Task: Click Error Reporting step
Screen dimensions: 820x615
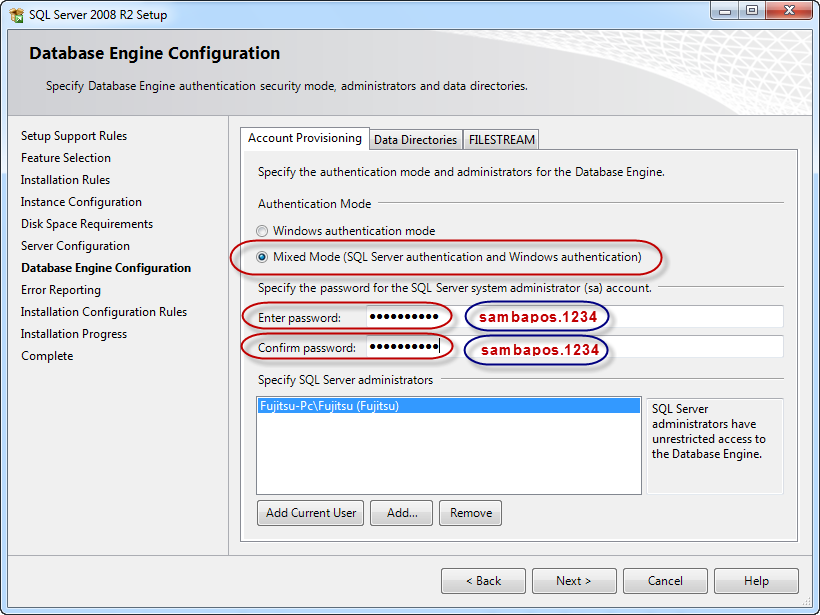Action: click(61, 290)
